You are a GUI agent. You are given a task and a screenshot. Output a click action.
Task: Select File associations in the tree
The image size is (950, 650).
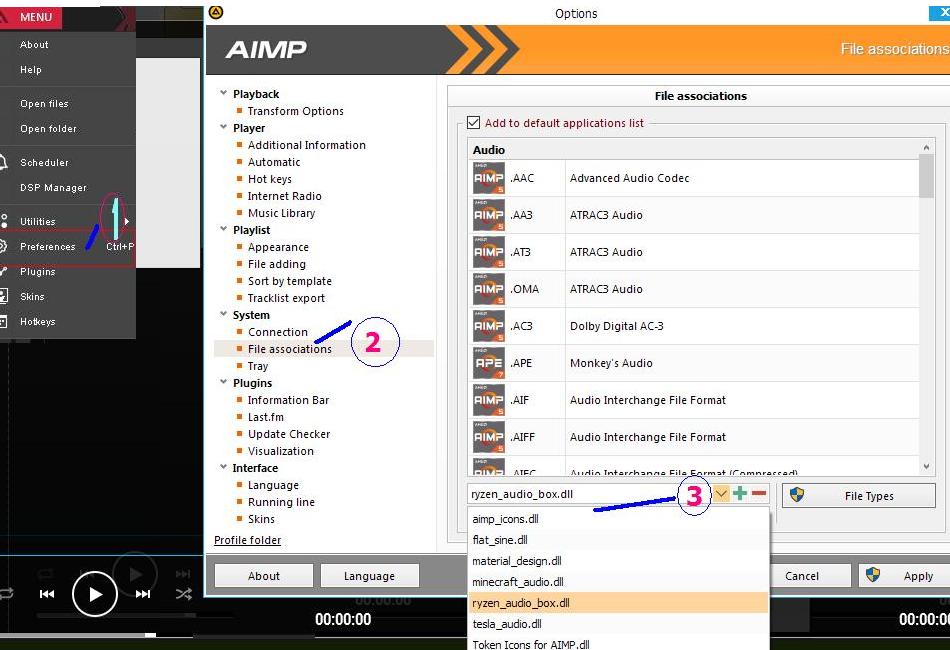[290, 349]
